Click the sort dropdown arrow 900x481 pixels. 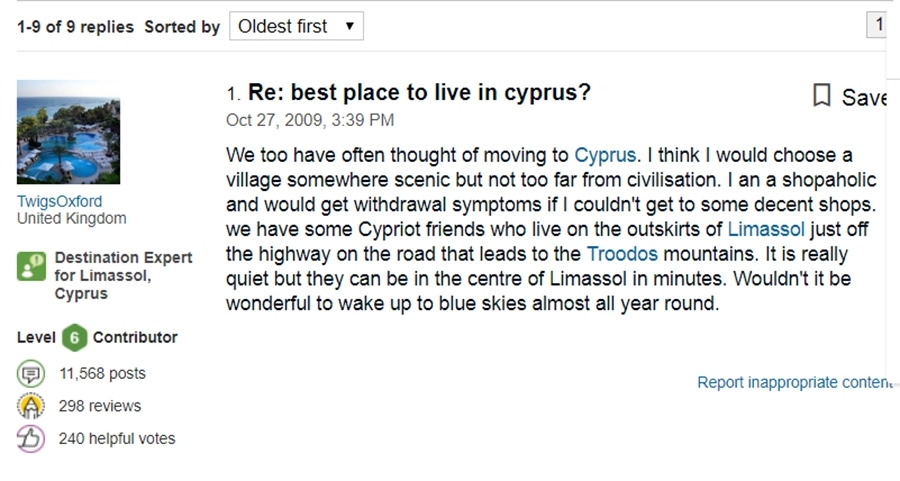[x=350, y=26]
